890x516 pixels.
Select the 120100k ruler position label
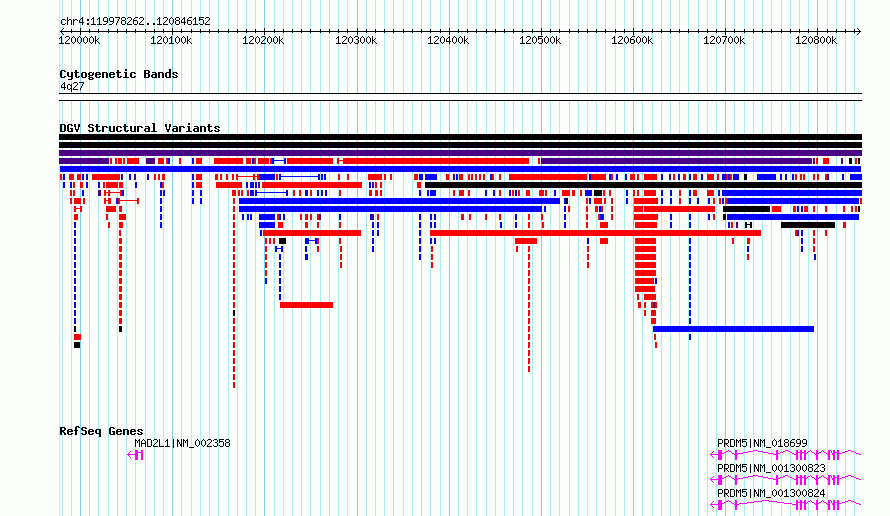[171, 40]
